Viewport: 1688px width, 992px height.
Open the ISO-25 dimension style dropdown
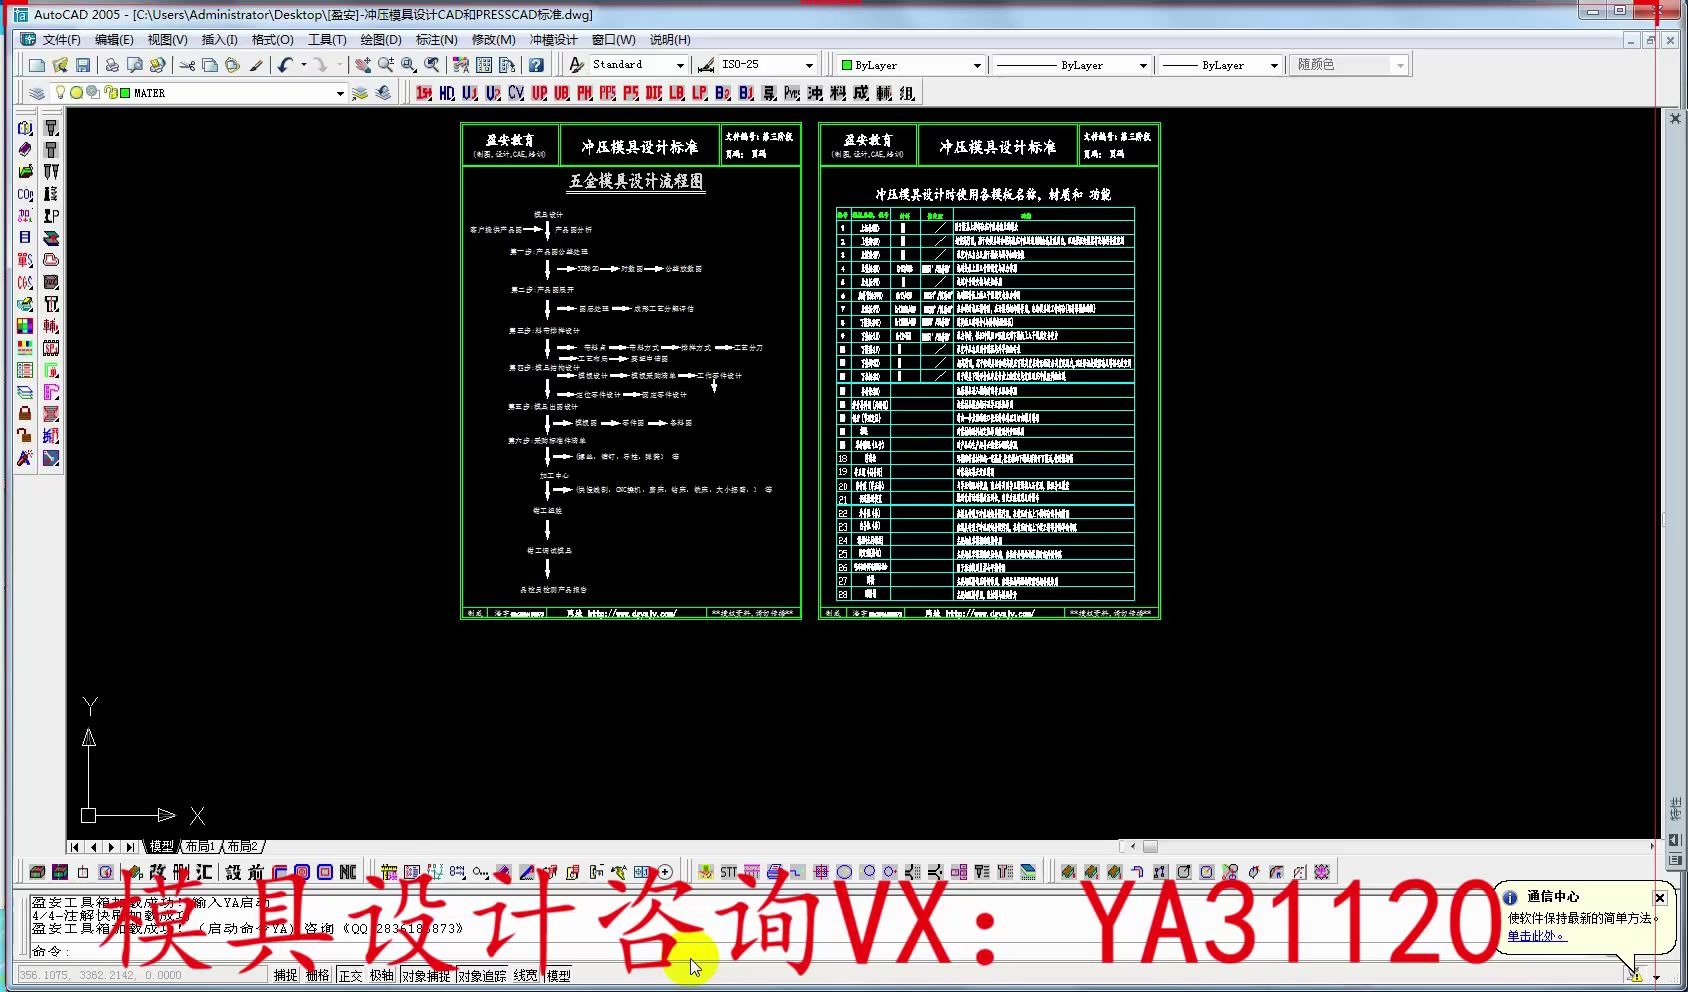pos(808,63)
